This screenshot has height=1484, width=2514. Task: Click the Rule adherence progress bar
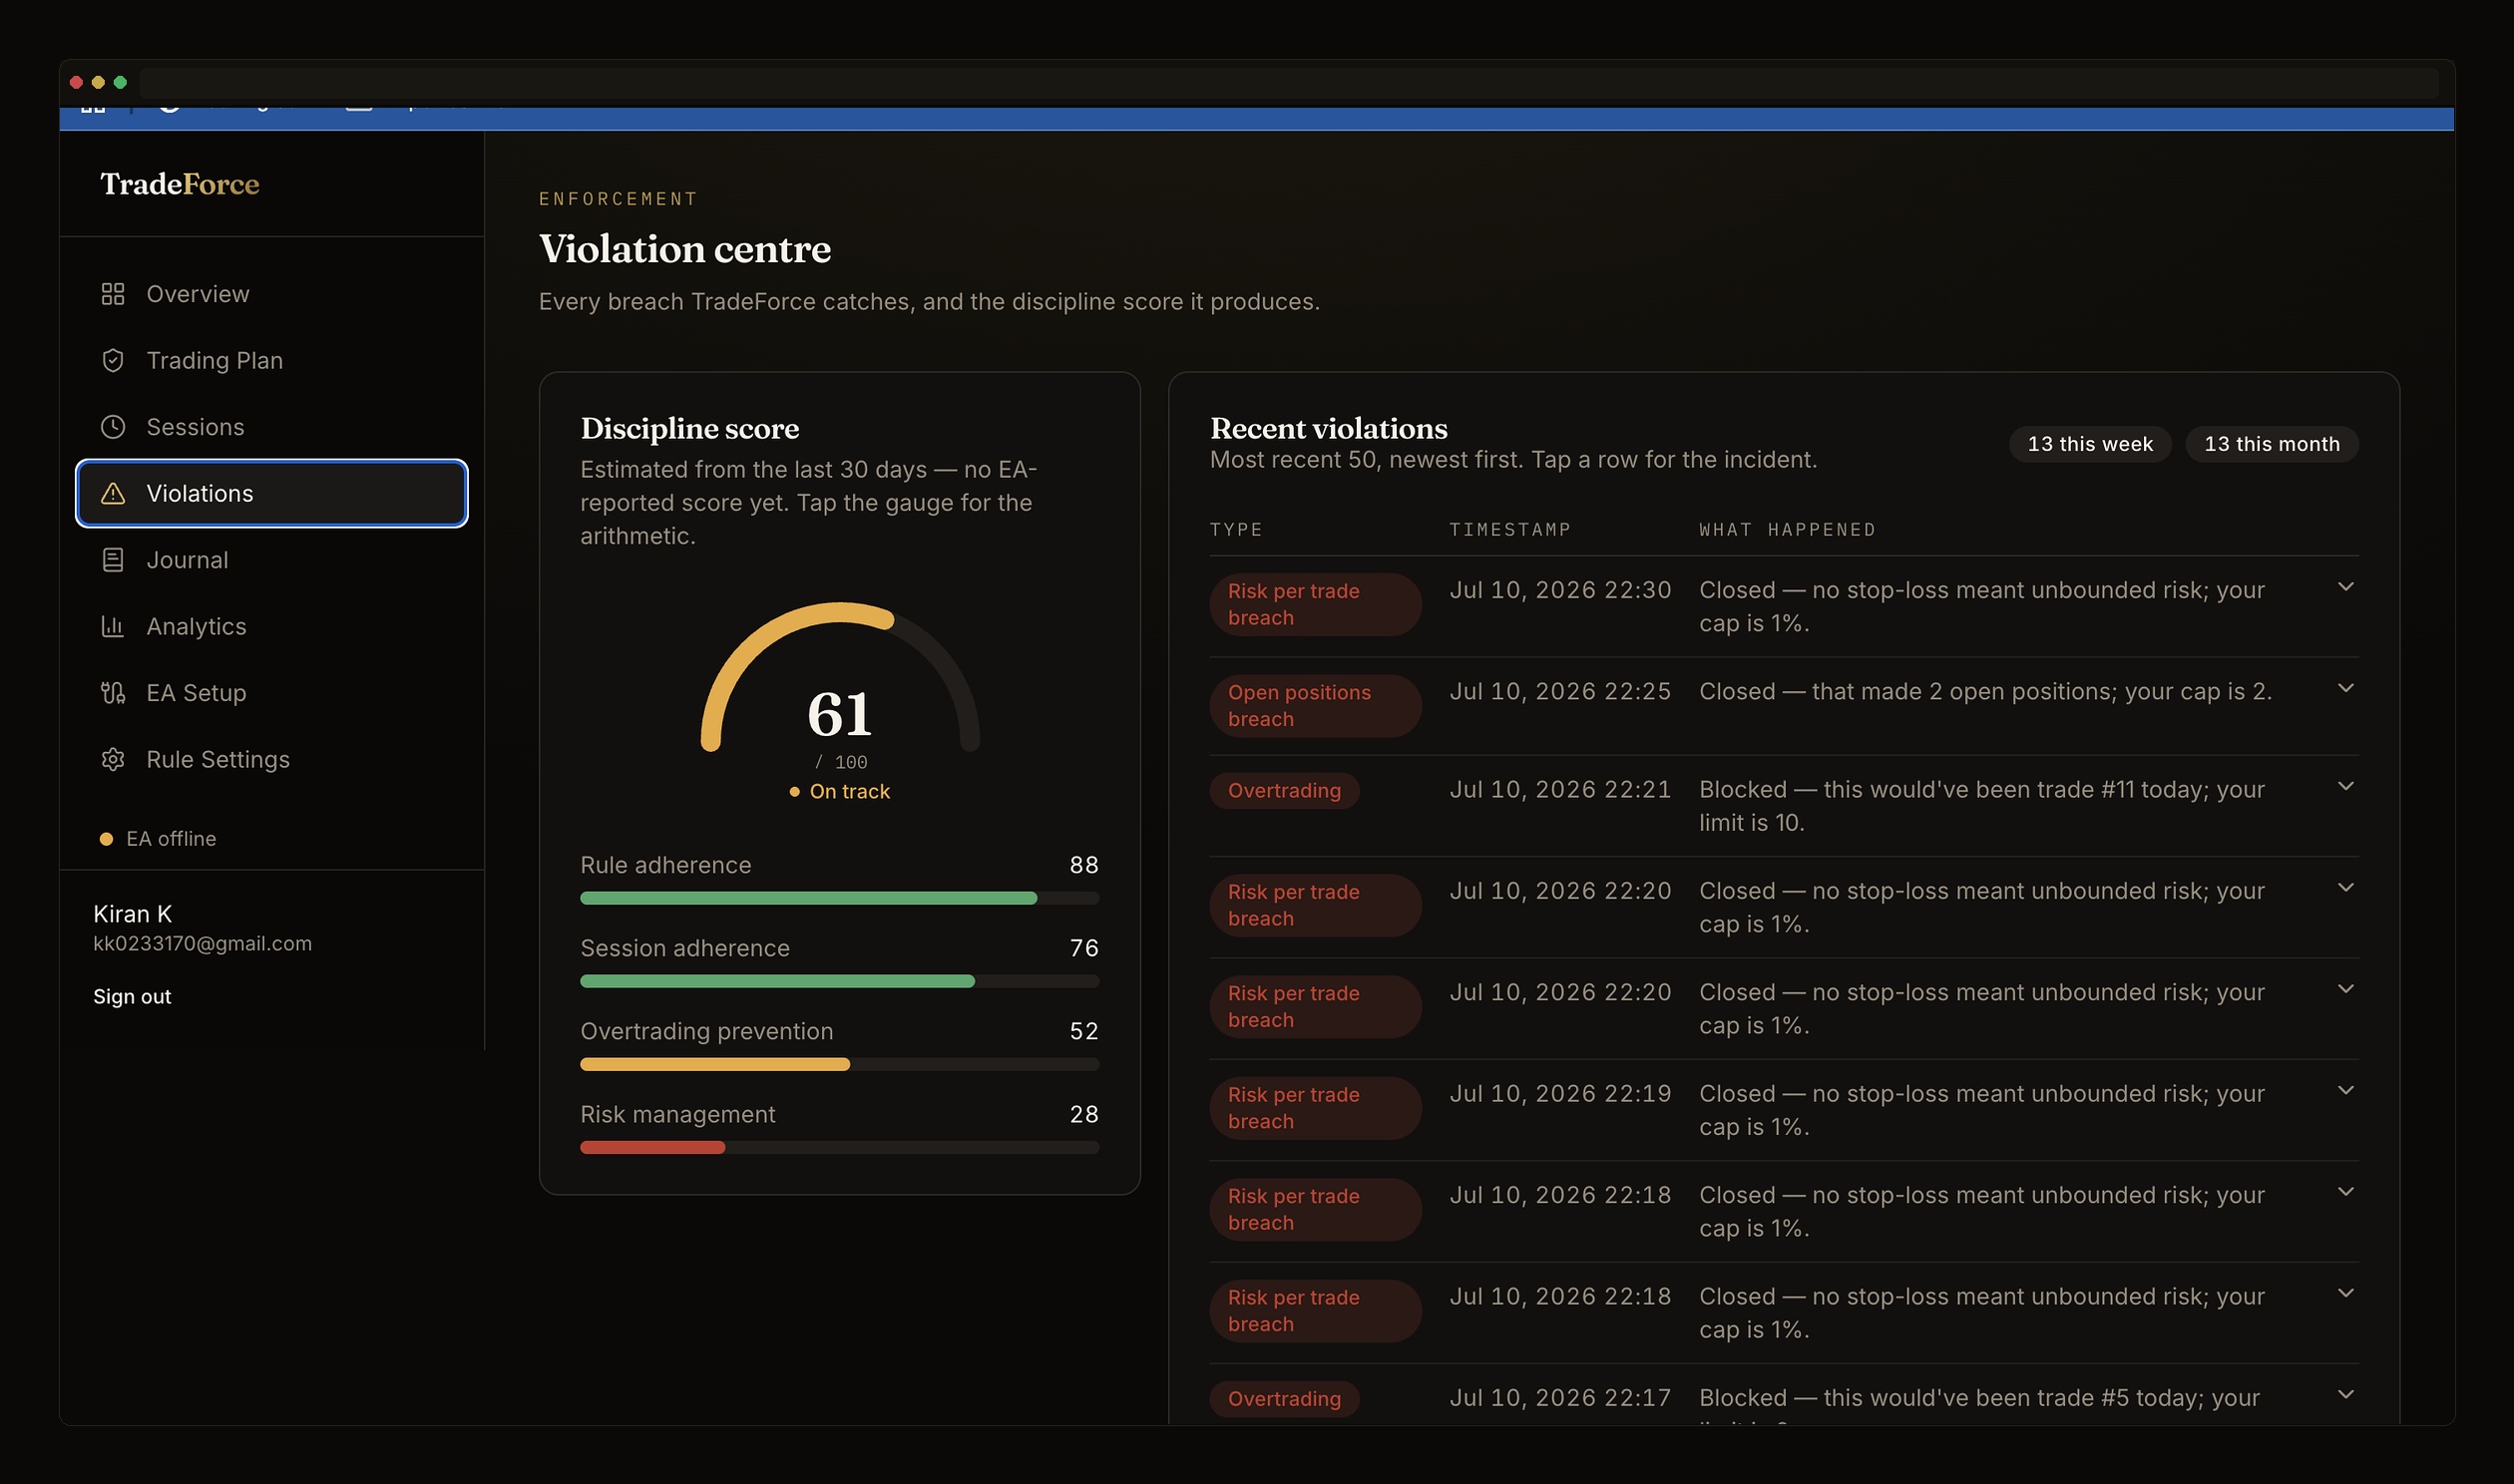[840, 898]
